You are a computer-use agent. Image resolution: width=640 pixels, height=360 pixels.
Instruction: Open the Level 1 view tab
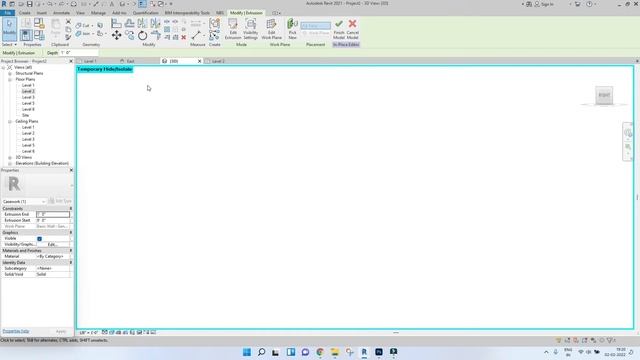(90, 61)
